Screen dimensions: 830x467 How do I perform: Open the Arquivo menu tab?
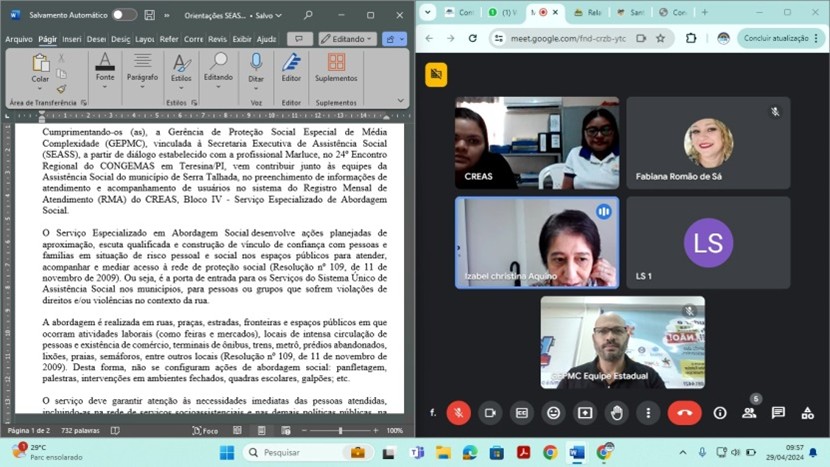tap(19, 39)
